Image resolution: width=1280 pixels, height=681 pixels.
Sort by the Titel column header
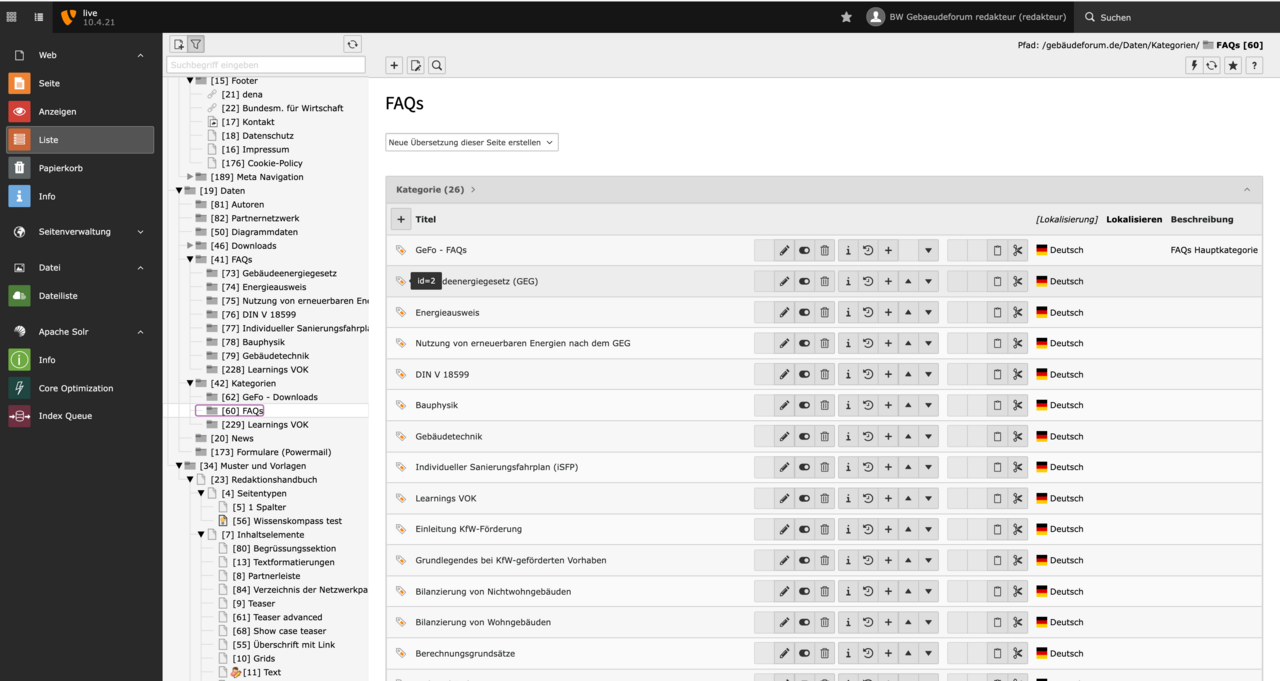click(426, 219)
